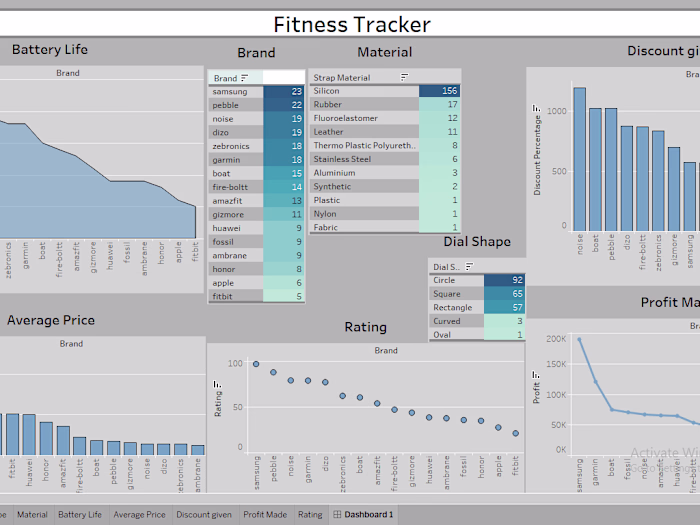The height and width of the screenshot is (525, 700).
Task: Select the huawei row in Brand table
Action: pyautogui.click(x=257, y=228)
